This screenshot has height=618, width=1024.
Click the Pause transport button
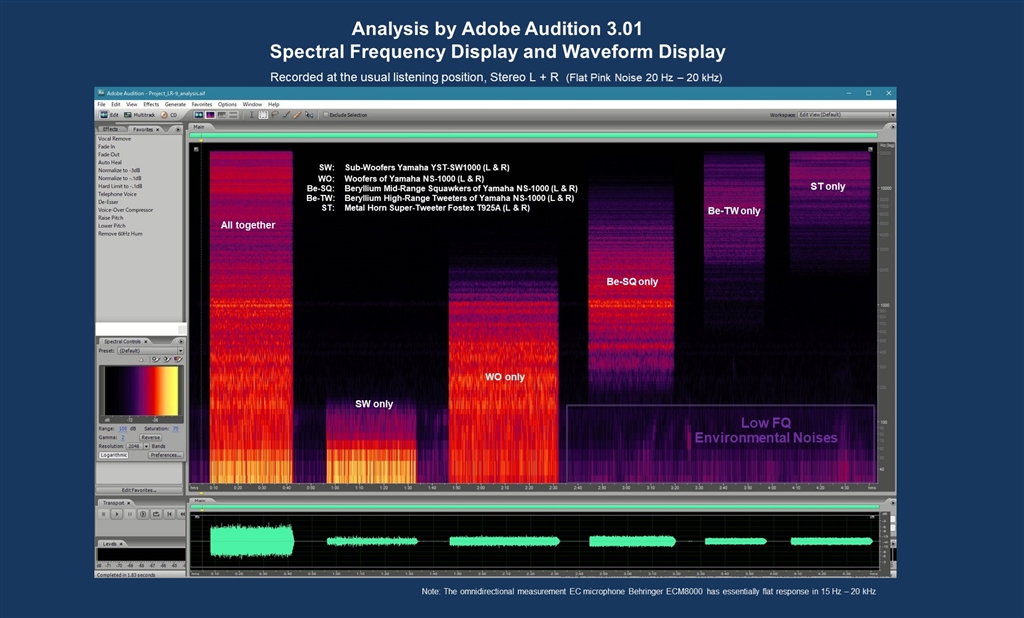pos(129,514)
